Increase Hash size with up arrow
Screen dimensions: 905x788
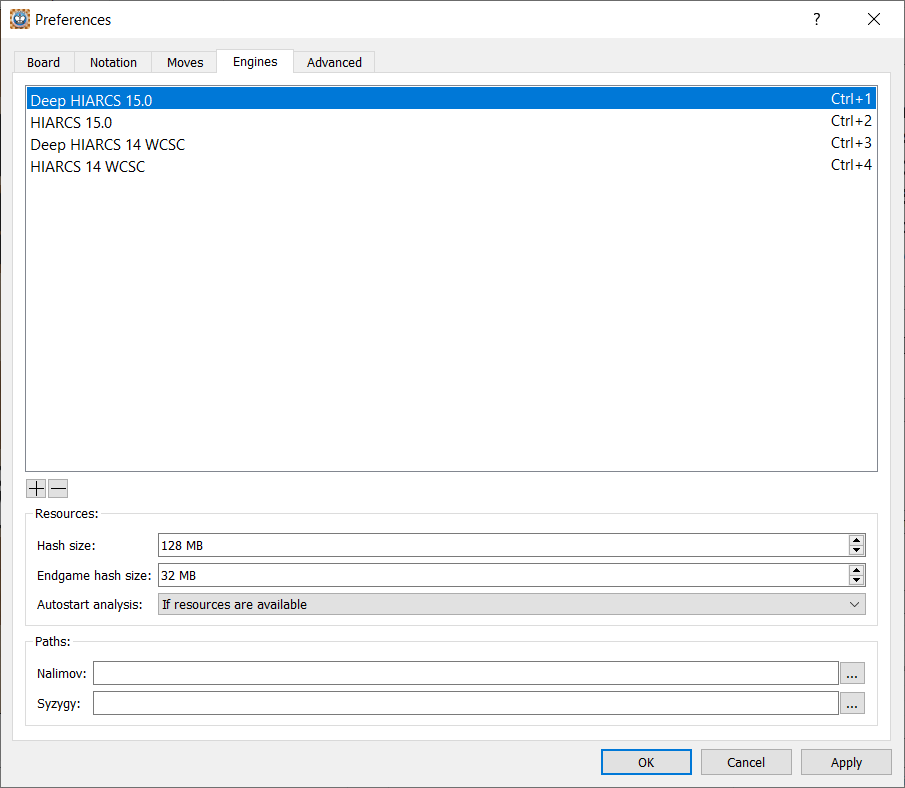pyautogui.click(x=856, y=540)
